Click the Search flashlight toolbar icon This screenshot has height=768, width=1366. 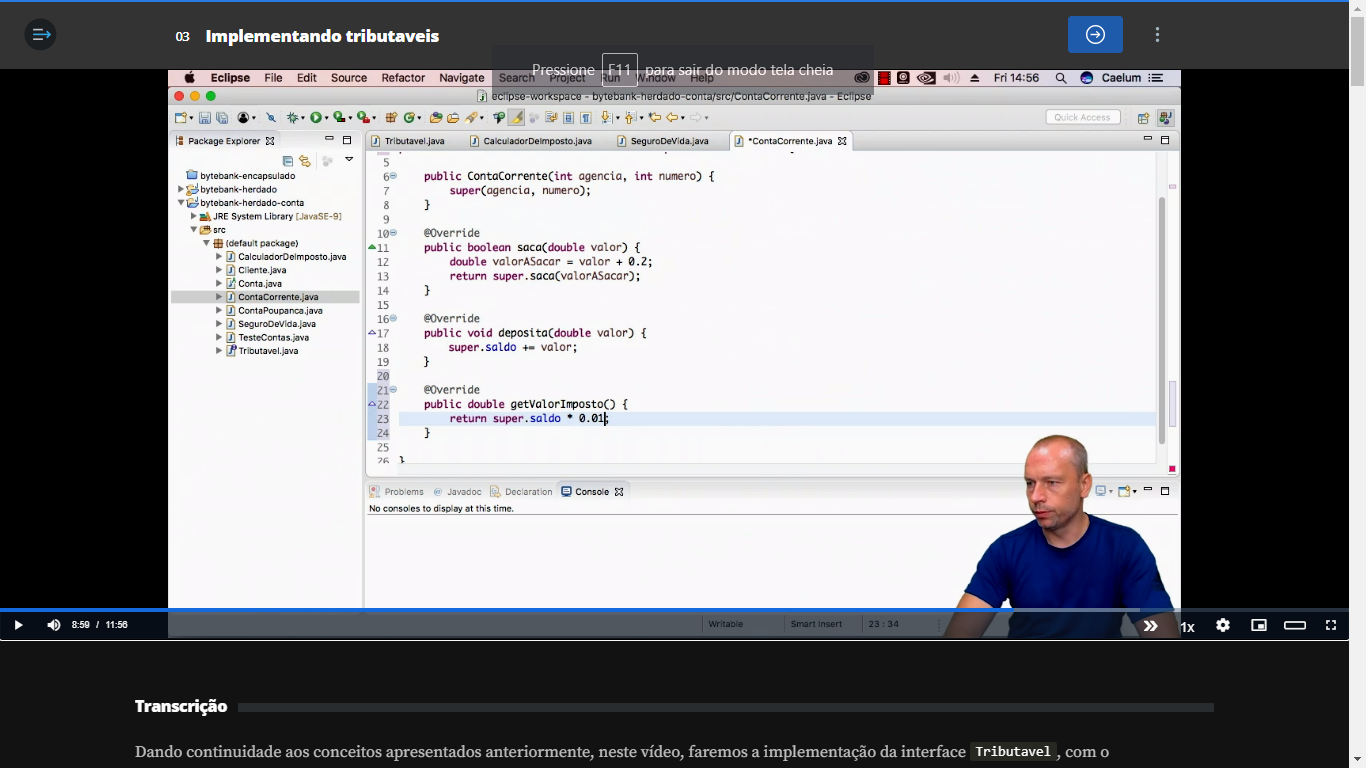coord(470,118)
